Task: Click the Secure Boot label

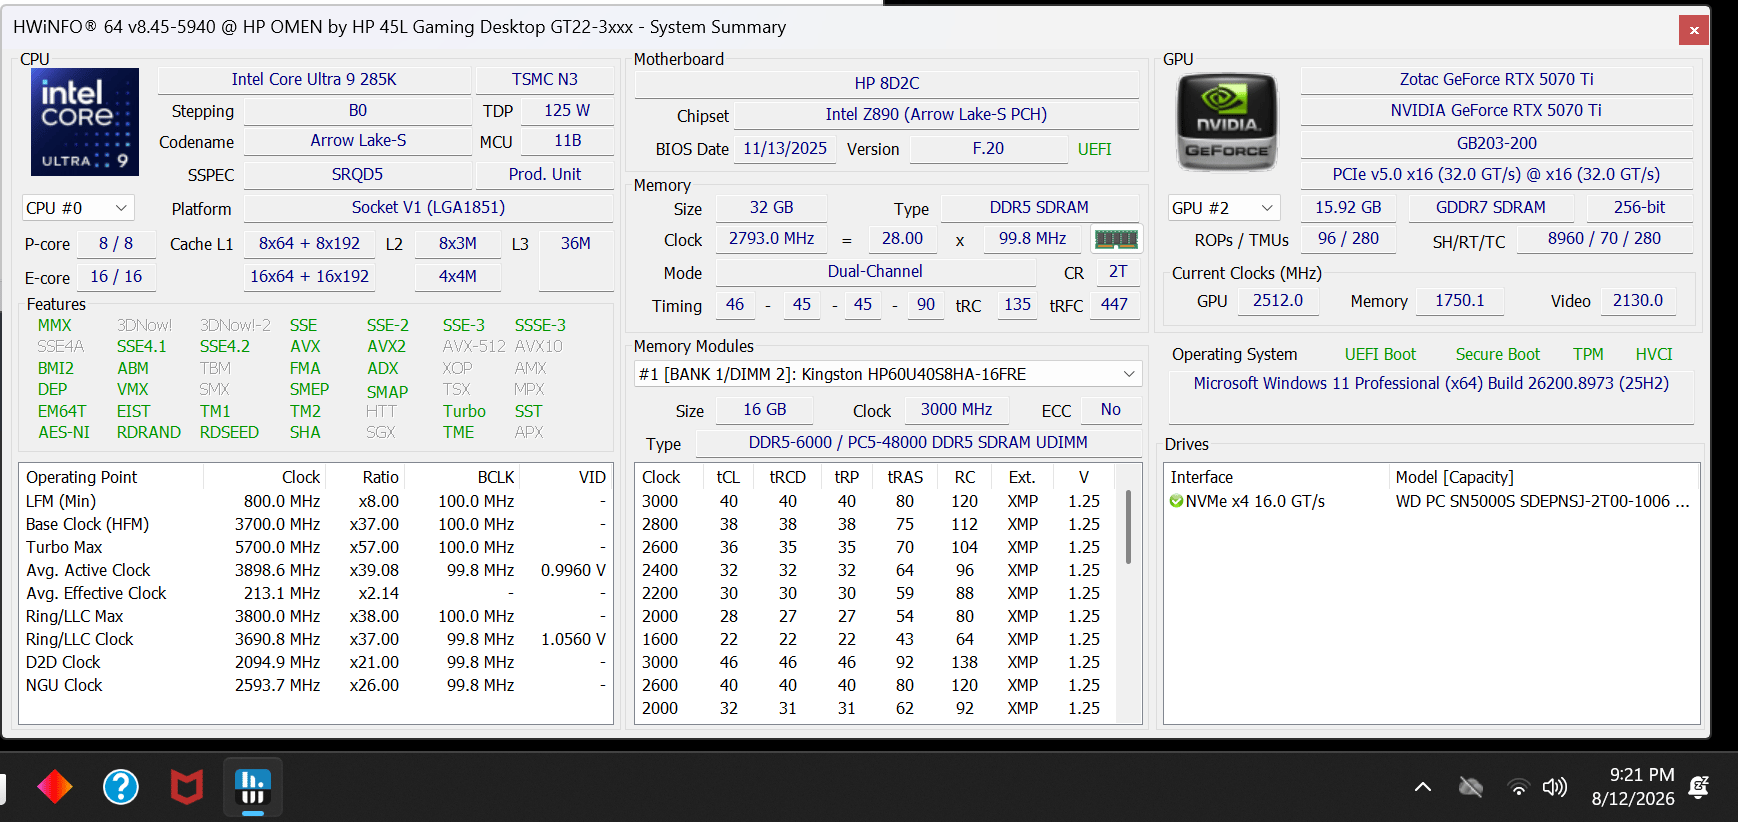Action: (1497, 354)
